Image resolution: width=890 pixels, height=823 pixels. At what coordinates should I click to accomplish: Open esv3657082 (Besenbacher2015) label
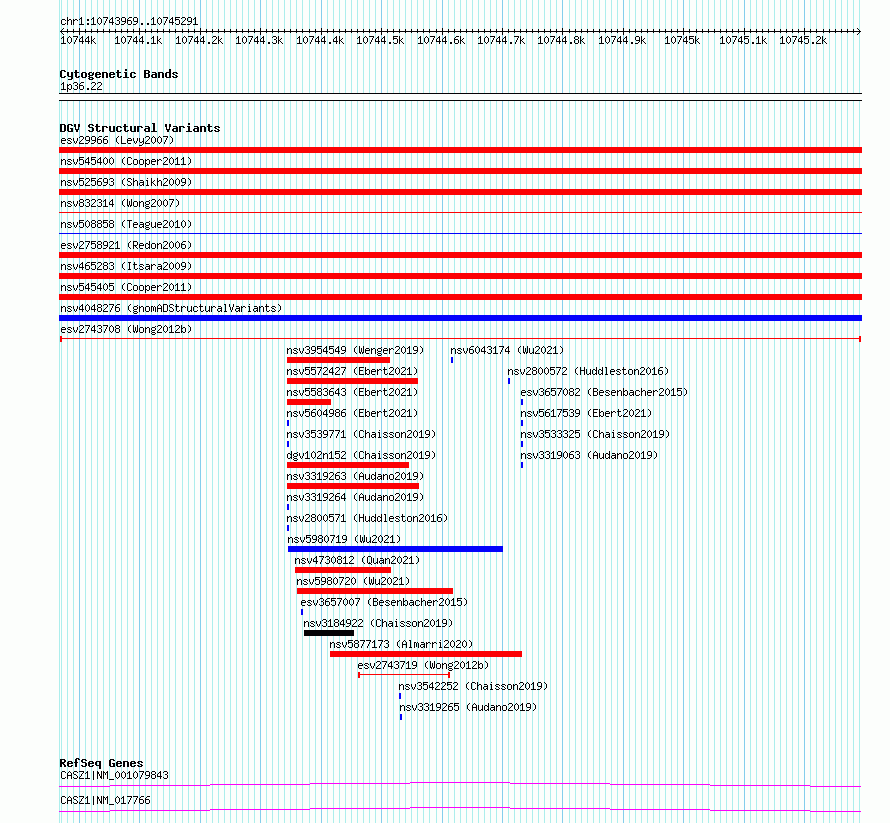click(x=604, y=392)
